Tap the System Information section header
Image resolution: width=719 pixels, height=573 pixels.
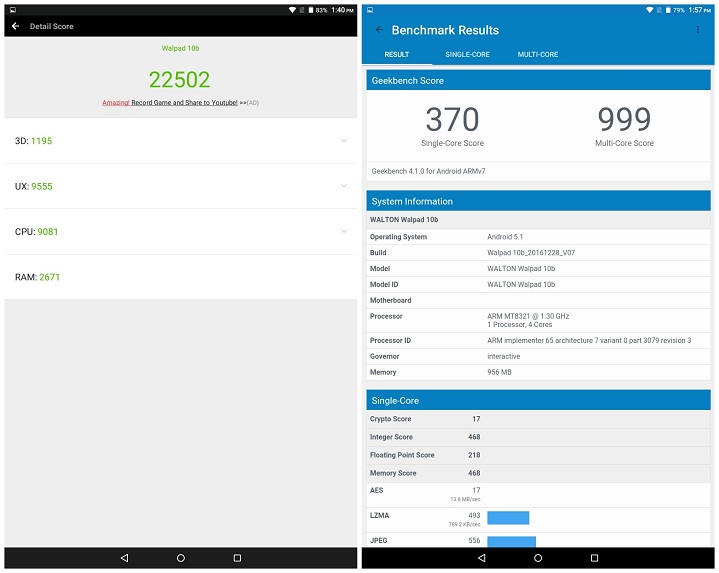click(x=538, y=201)
